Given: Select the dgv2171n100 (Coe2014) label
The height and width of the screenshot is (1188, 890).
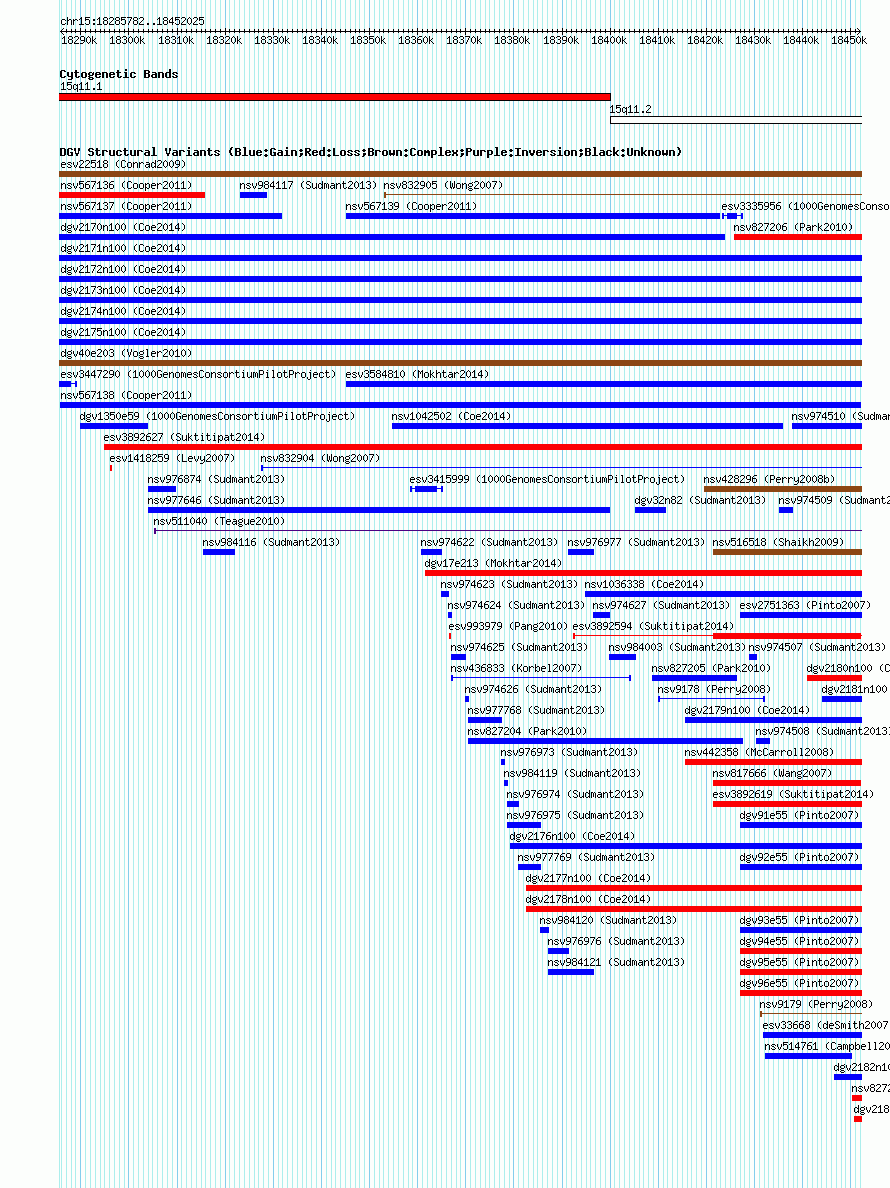Looking at the screenshot, I should coord(123,249).
